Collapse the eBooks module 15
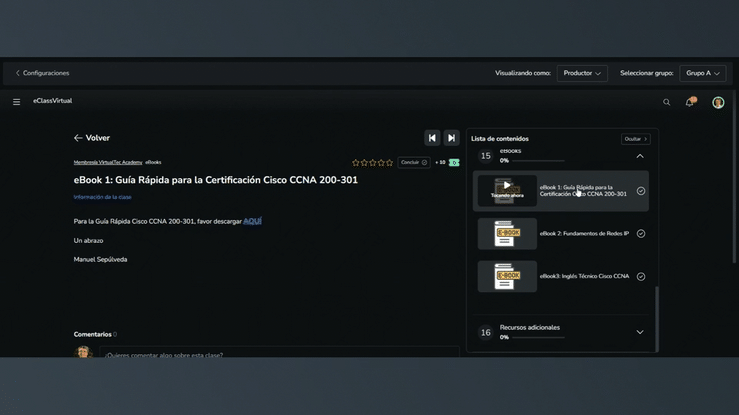739x415 pixels. pyautogui.click(x=640, y=156)
